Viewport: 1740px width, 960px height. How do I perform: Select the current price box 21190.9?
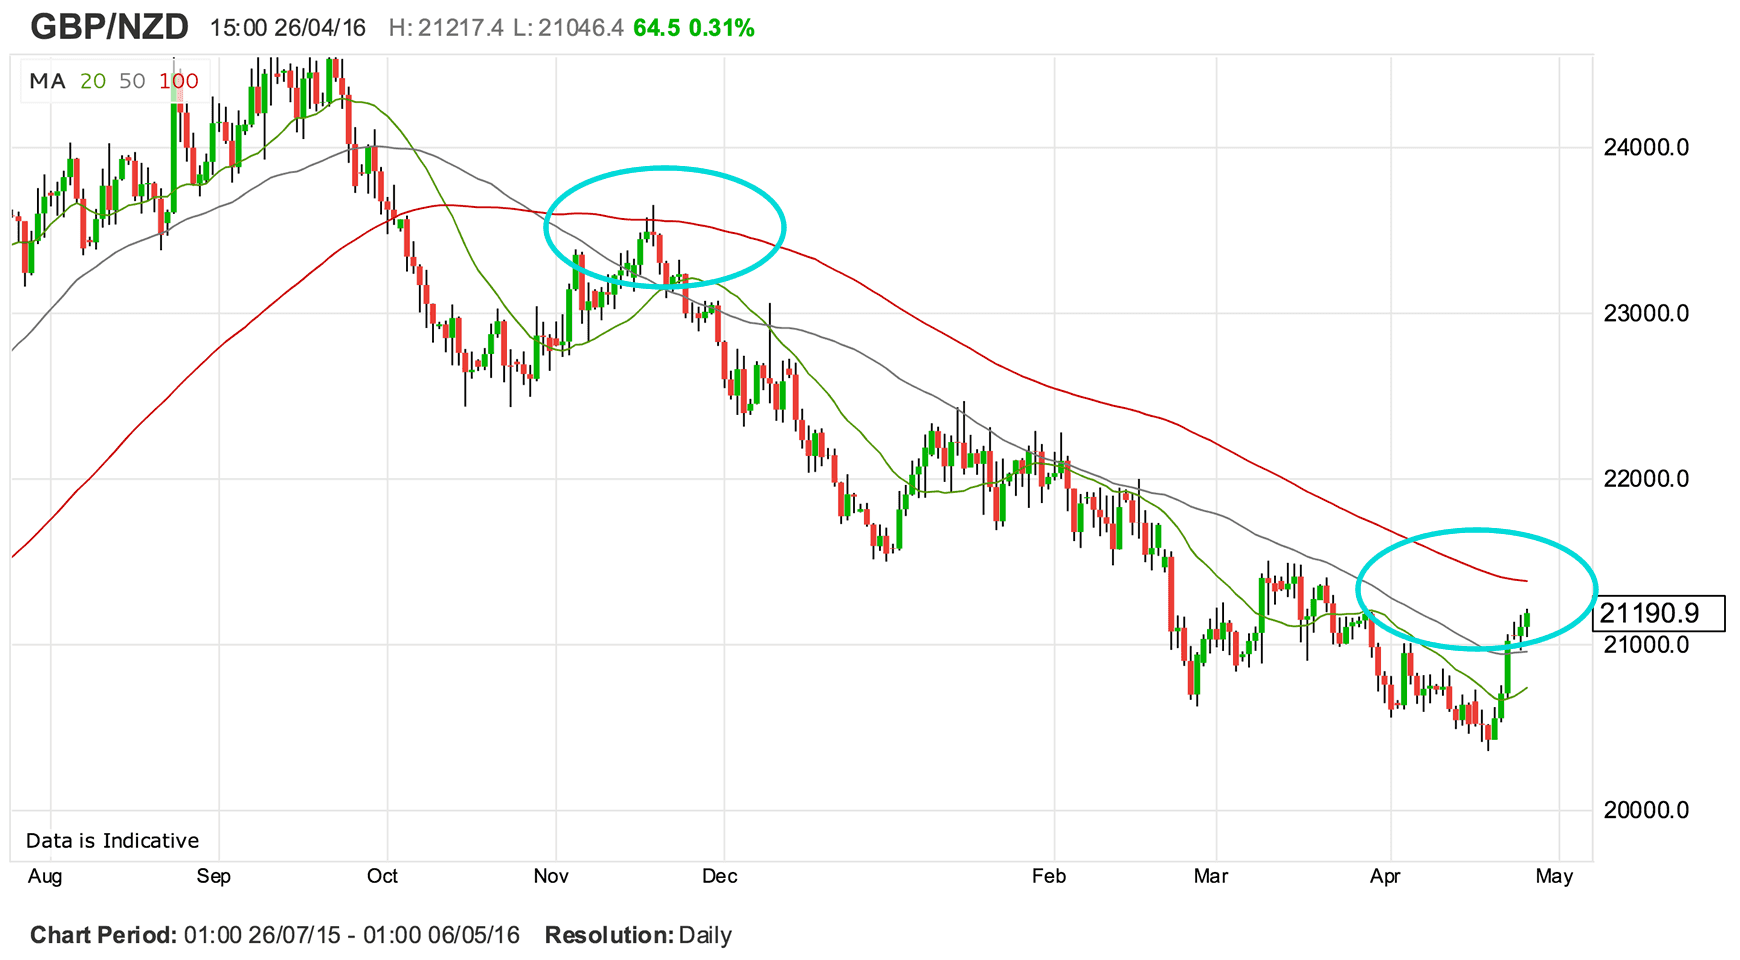click(1658, 613)
